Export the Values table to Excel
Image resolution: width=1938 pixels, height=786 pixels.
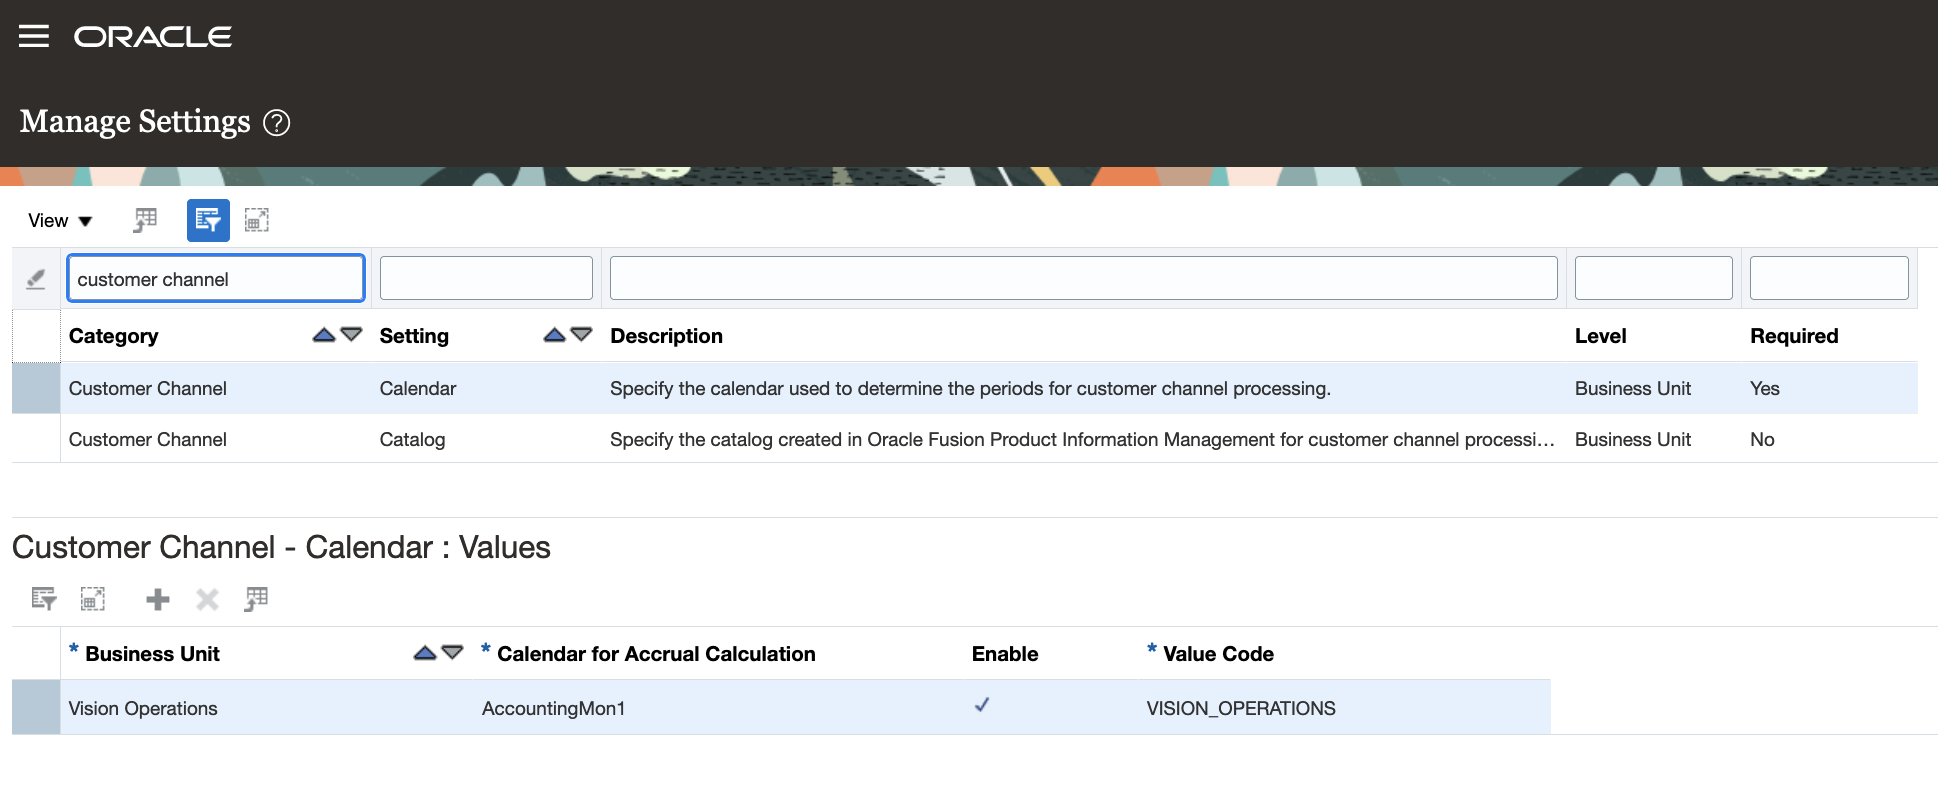[256, 599]
